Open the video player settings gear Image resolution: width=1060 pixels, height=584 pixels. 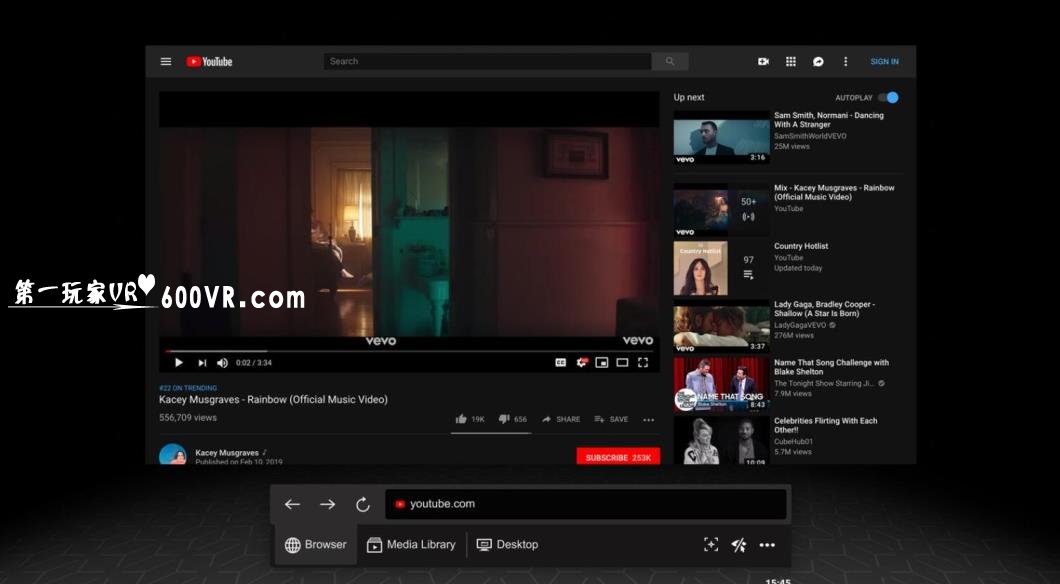[x=581, y=363]
